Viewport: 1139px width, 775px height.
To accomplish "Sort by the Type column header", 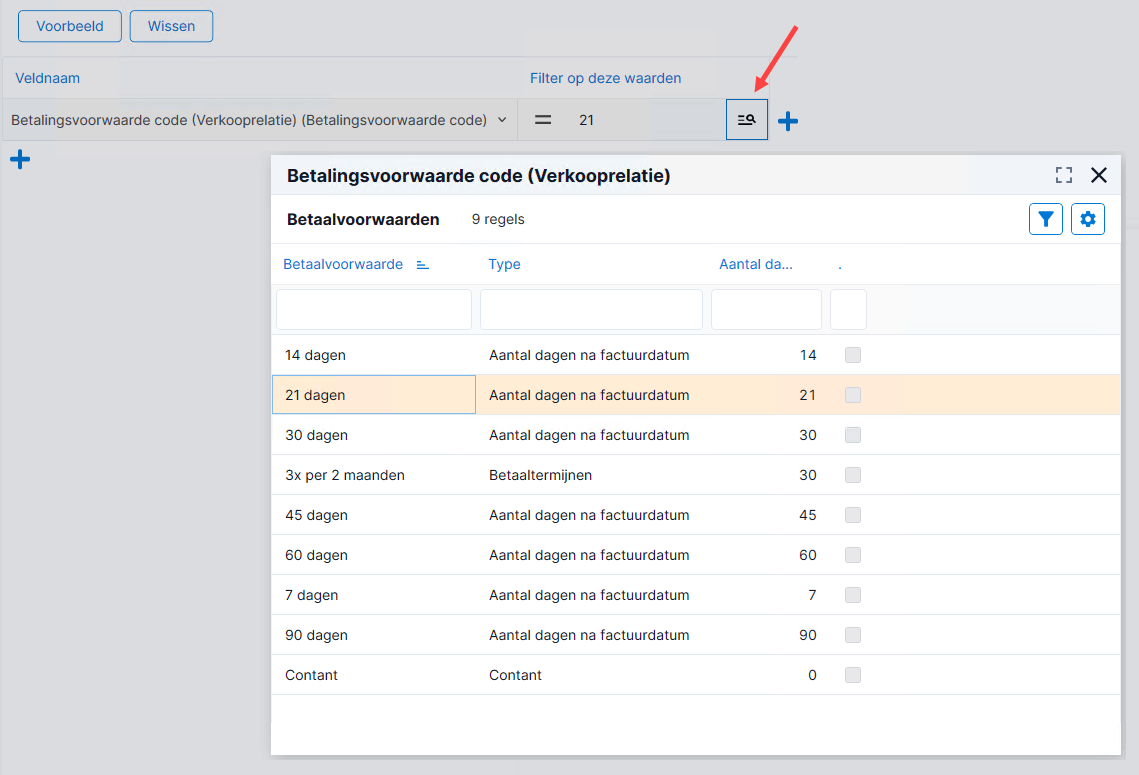I will (x=504, y=264).
